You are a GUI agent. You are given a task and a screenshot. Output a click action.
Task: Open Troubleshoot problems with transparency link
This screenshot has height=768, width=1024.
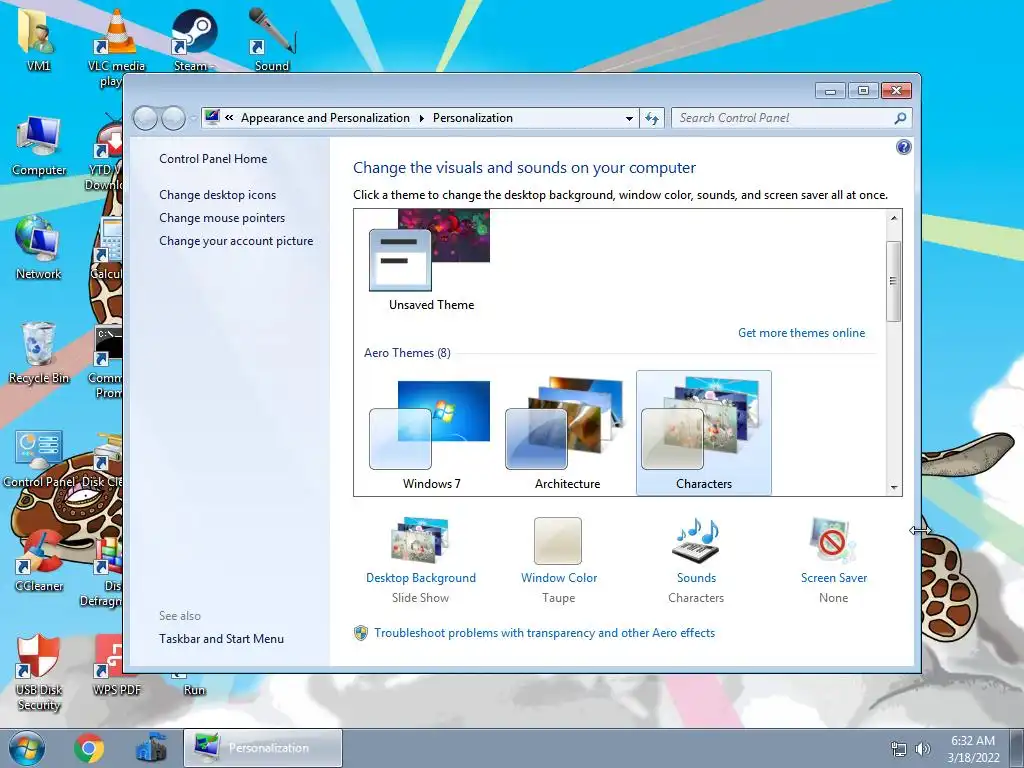coord(545,633)
